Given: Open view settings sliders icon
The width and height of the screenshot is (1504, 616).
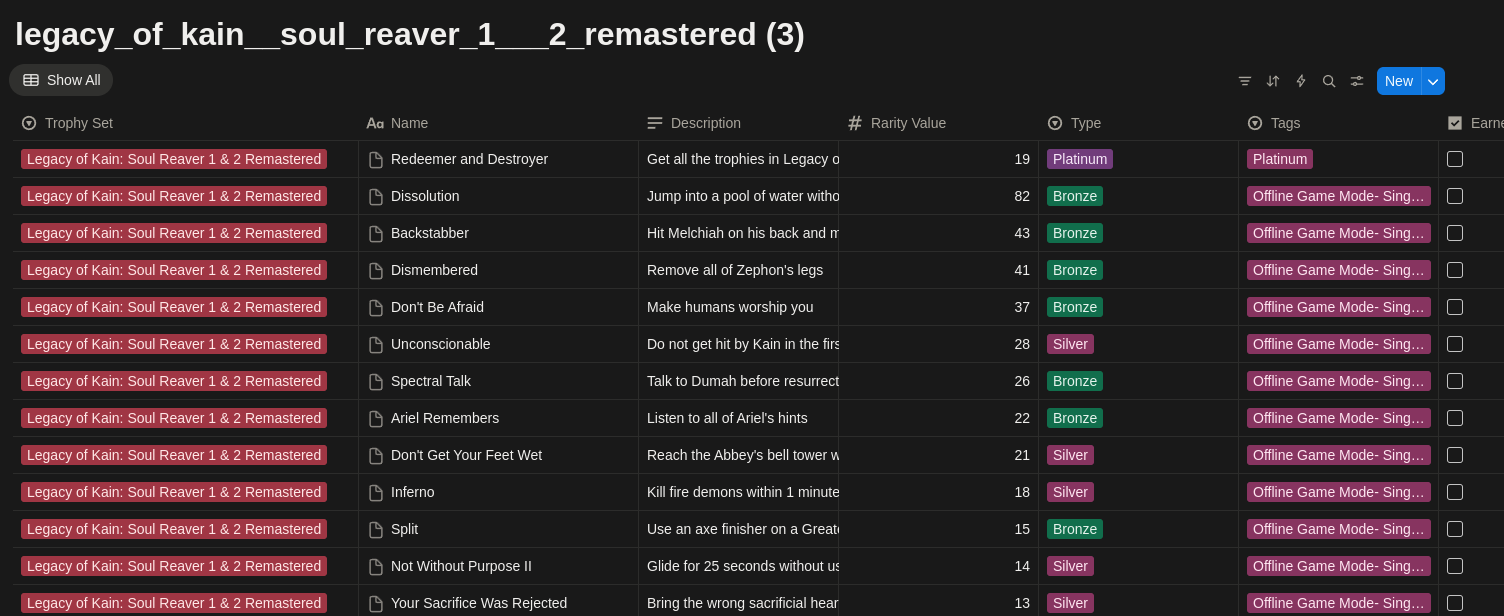Looking at the screenshot, I should point(1357,81).
